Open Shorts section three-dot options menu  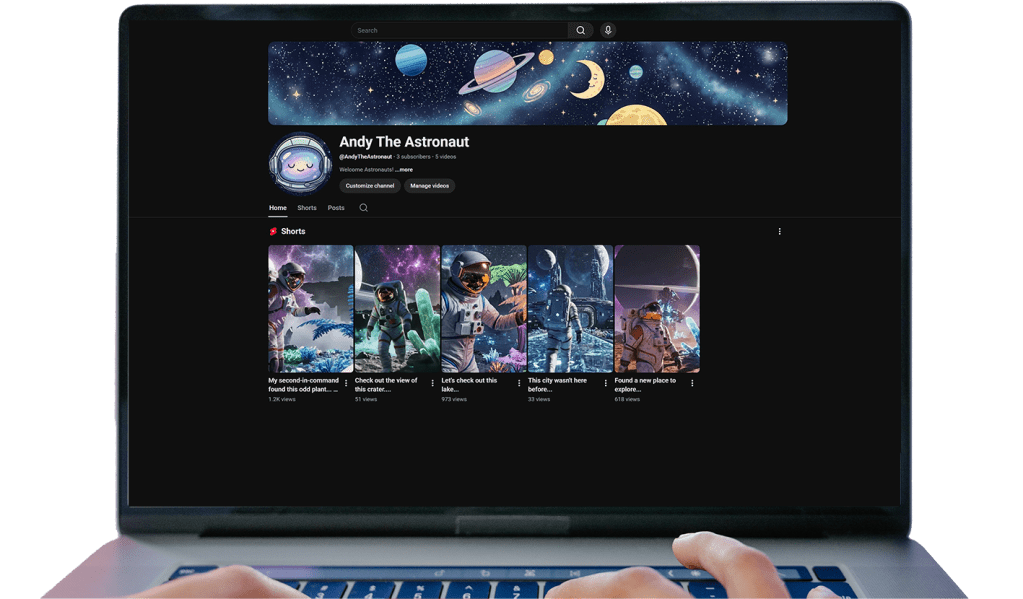[780, 232]
